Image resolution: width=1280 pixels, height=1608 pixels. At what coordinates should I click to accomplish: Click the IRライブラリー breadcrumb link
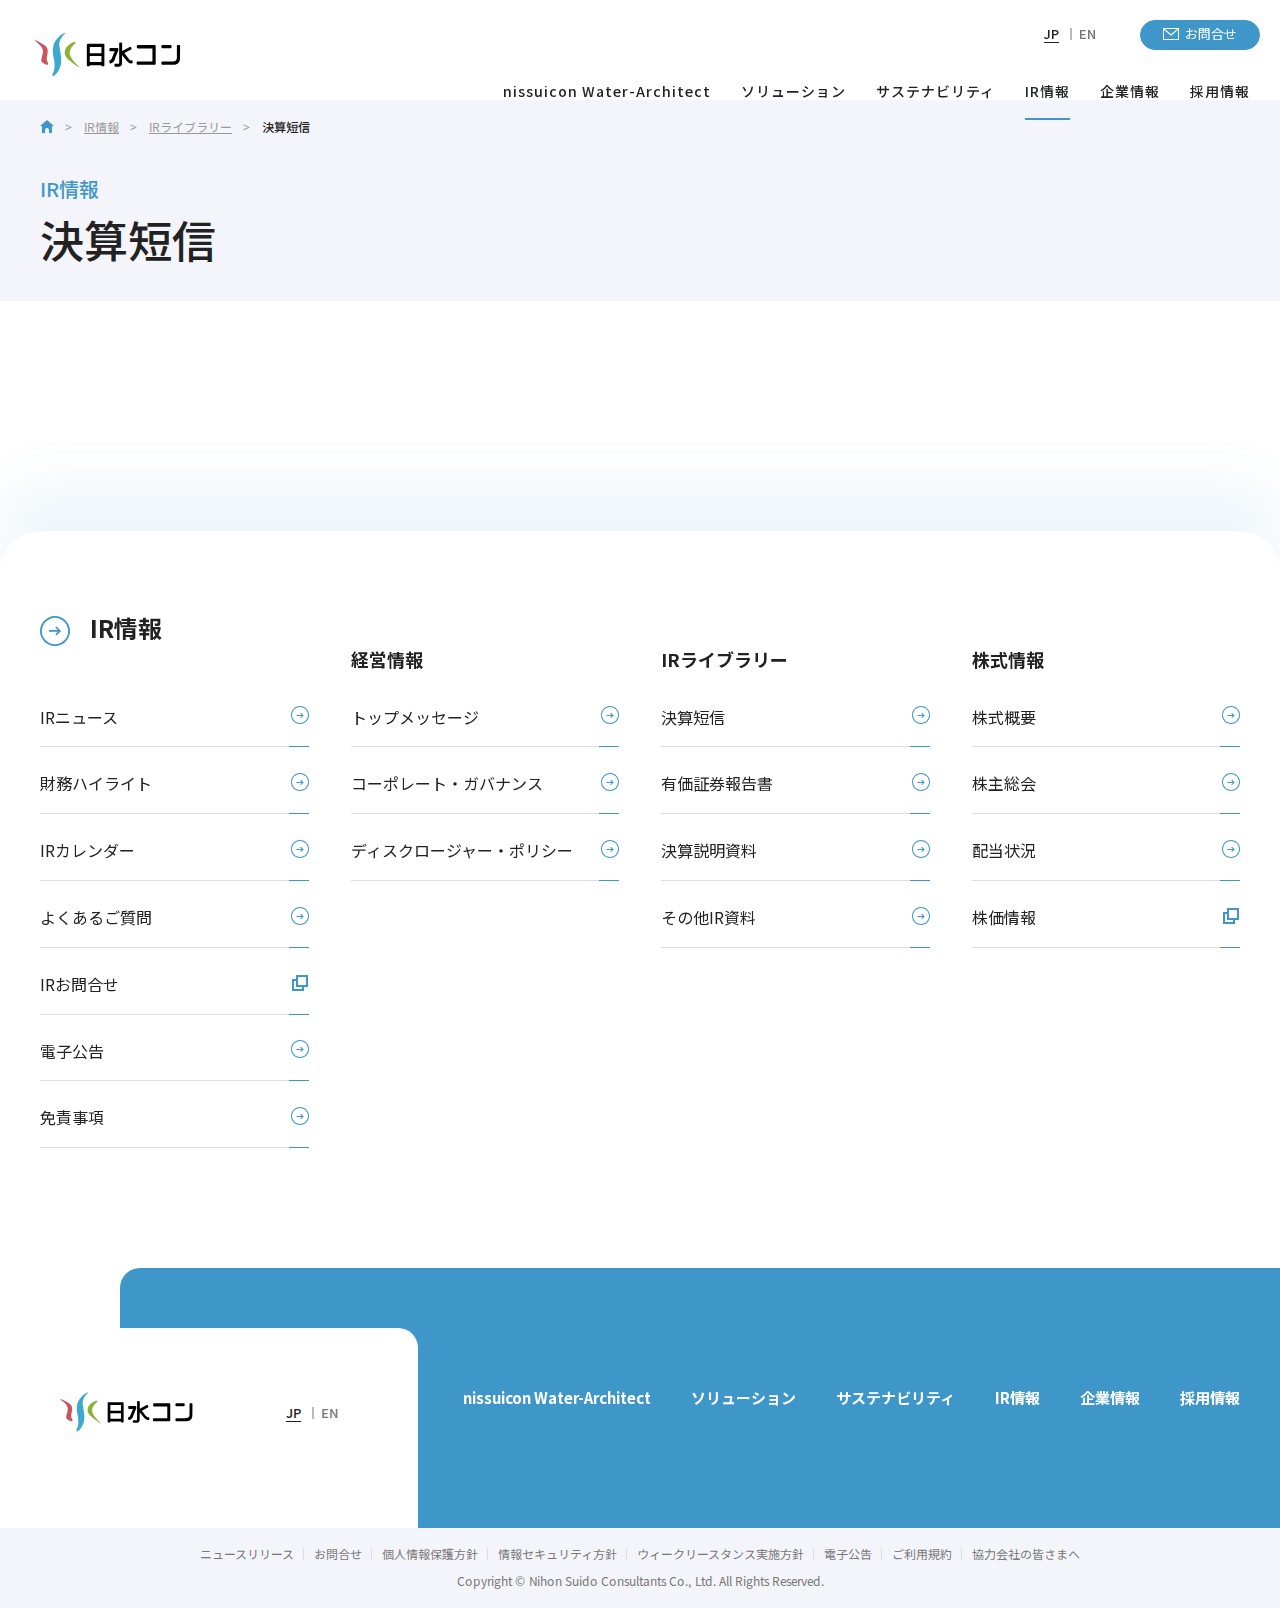point(190,128)
